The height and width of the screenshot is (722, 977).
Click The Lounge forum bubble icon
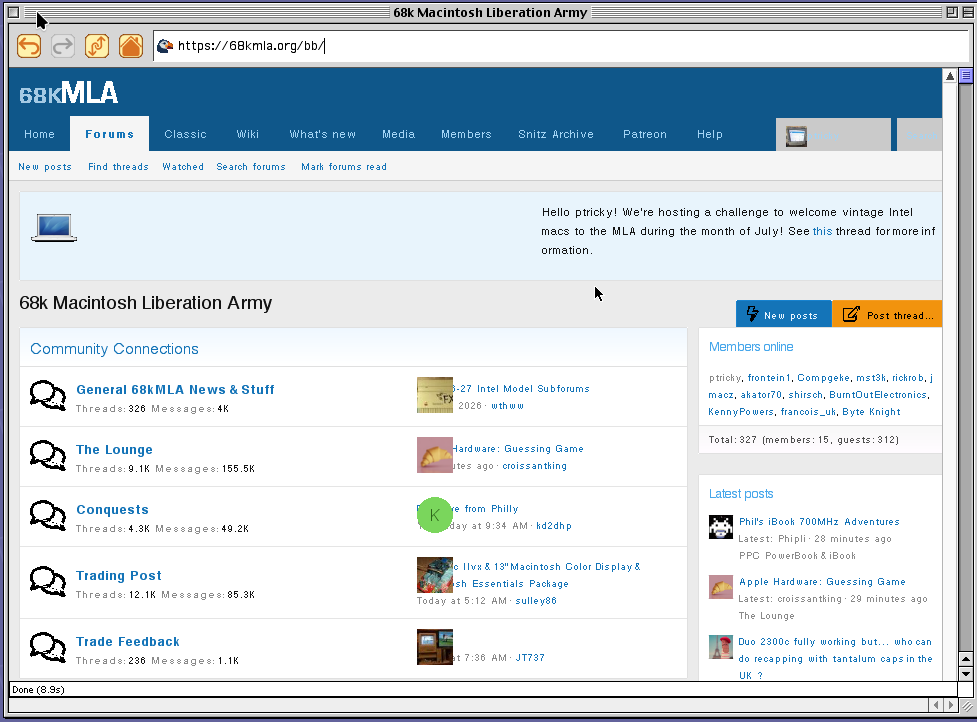[x=48, y=455]
